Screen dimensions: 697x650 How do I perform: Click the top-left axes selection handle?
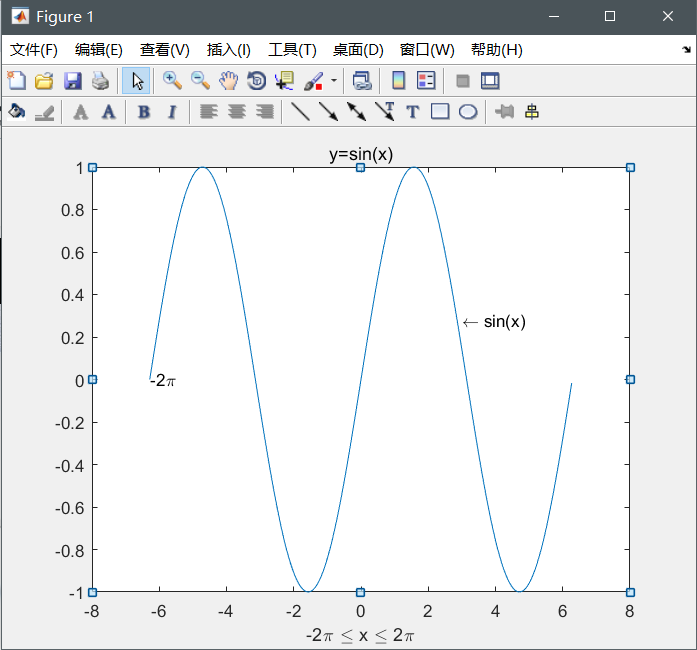[x=92, y=168]
